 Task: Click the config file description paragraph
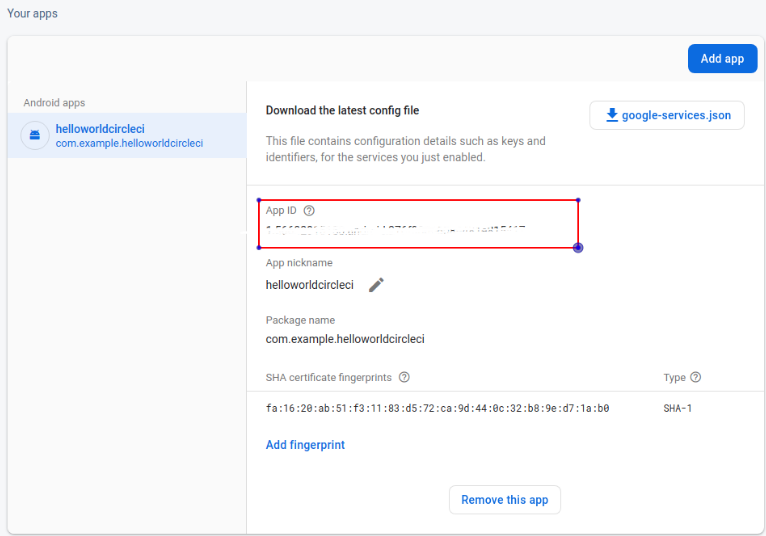tap(405, 149)
